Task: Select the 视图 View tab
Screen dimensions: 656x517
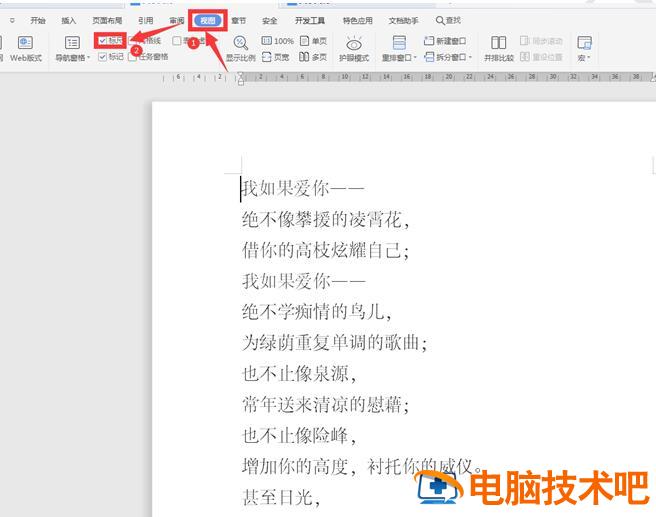Action: [208, 20]
